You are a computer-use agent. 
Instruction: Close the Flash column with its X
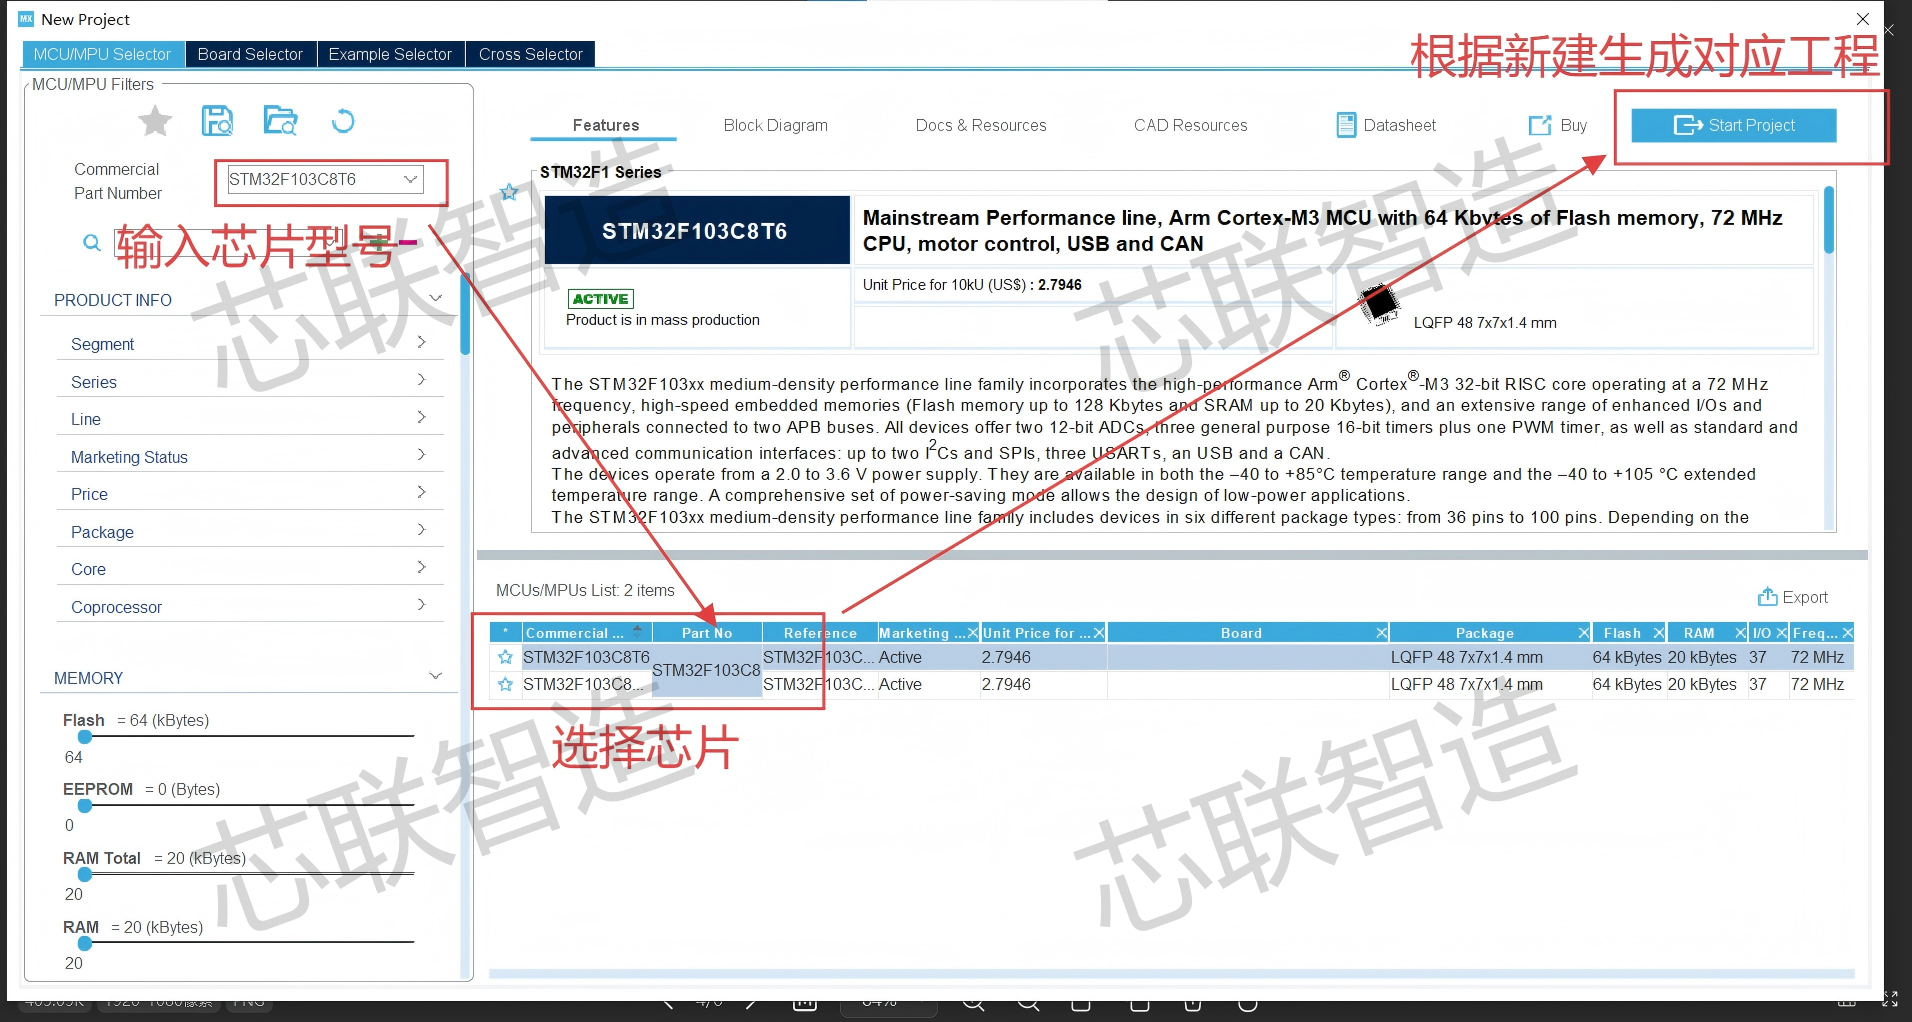[1658, 633]
